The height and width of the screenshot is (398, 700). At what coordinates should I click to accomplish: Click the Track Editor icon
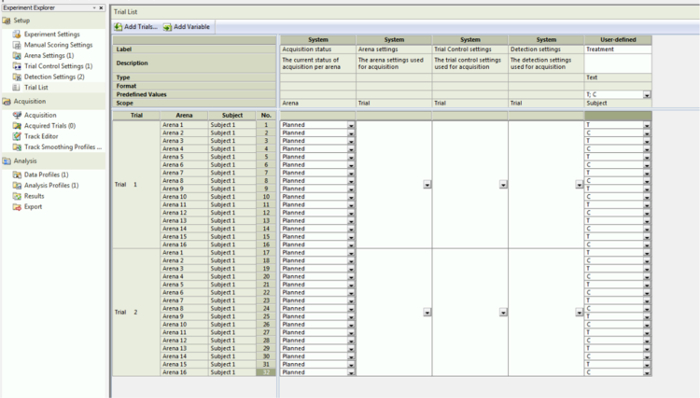click(x=17, y=136)
